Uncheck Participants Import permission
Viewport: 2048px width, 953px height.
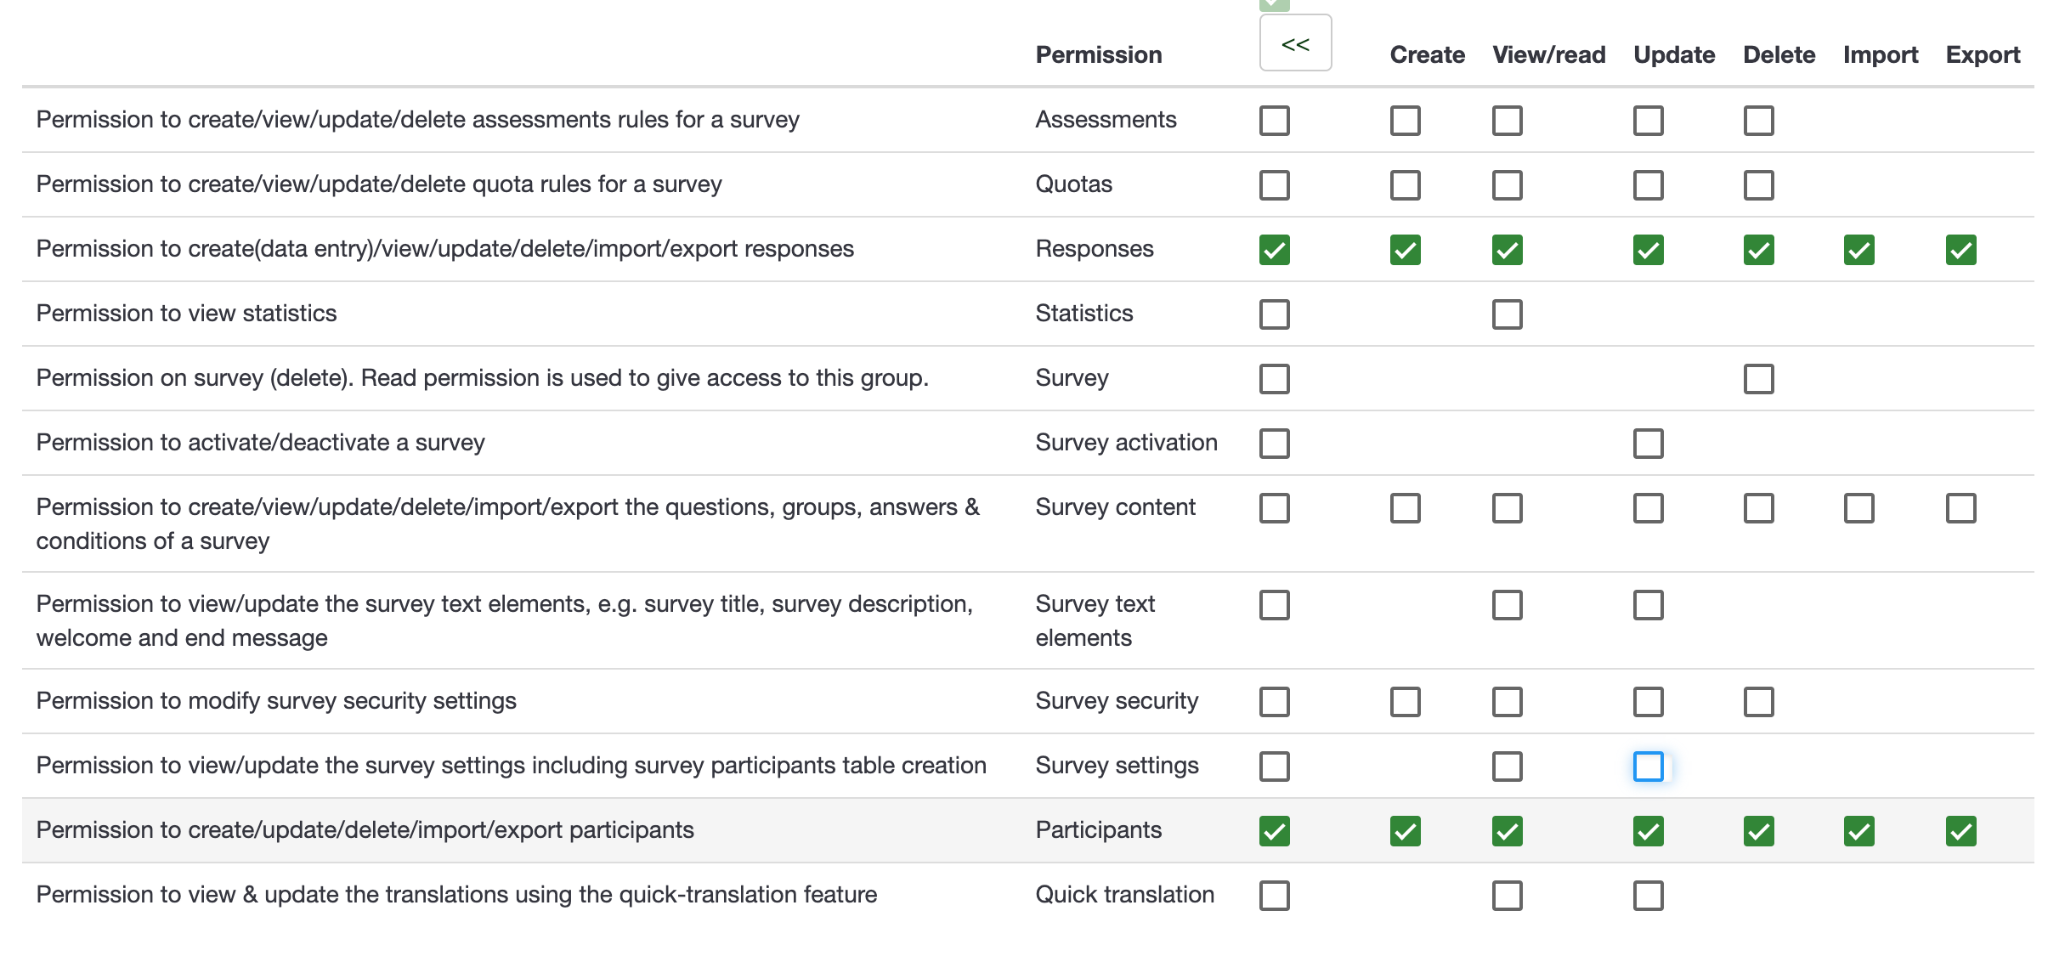click(1858, 831)
